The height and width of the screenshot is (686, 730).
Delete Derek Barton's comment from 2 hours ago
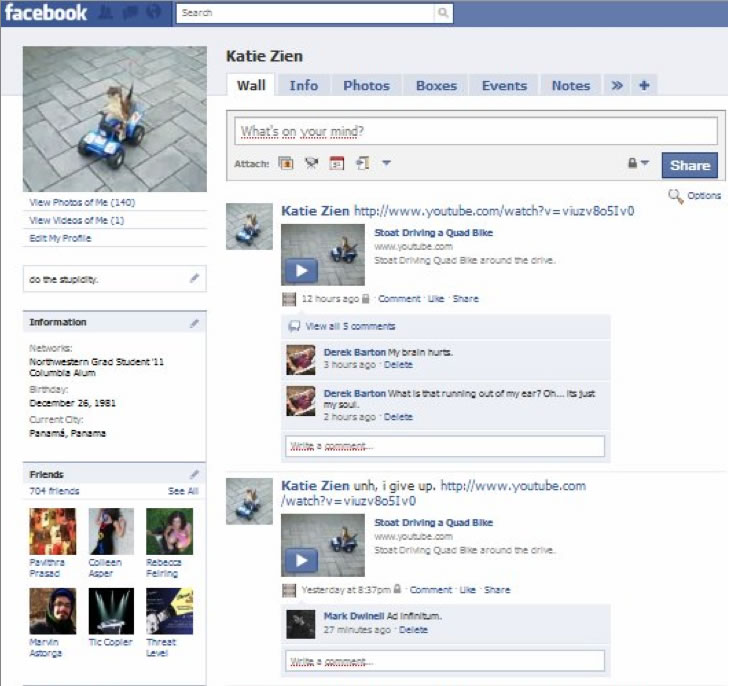point(398,417)
